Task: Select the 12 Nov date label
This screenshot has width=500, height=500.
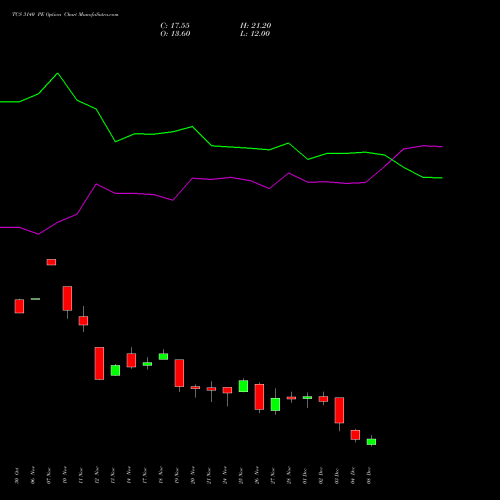Action: pyautogui.click(x=97, y=476)
